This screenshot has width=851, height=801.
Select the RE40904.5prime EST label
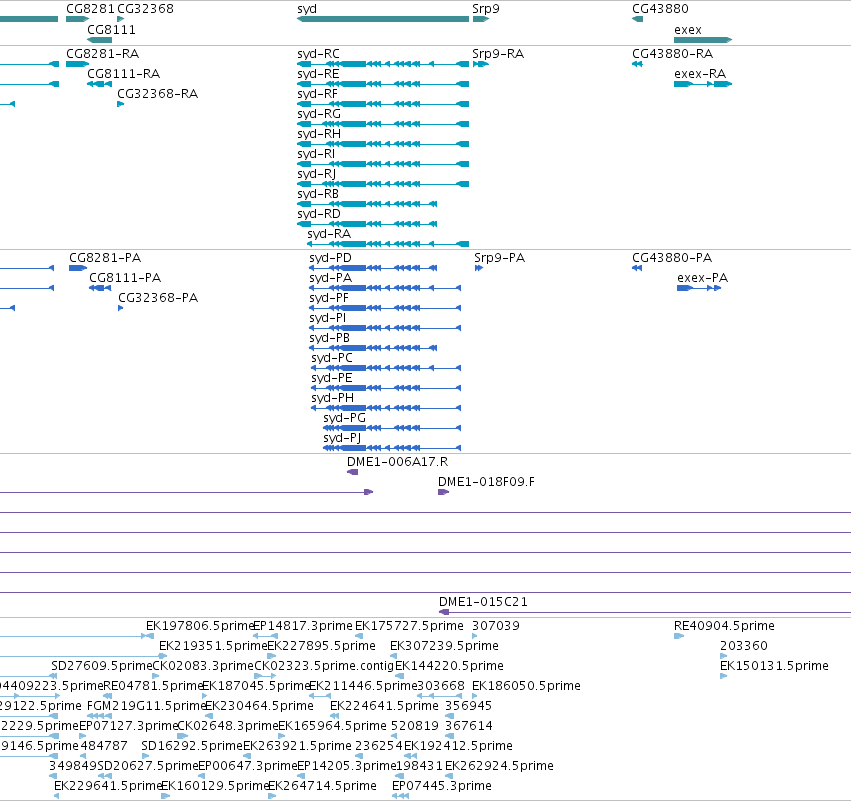coord(724,626)
